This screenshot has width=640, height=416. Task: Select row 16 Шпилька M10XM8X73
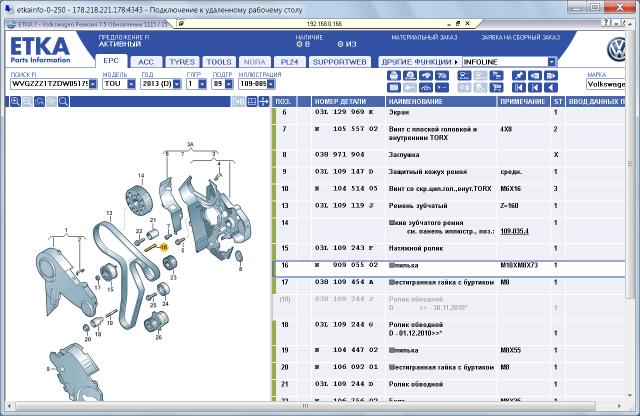coord(449,269)
